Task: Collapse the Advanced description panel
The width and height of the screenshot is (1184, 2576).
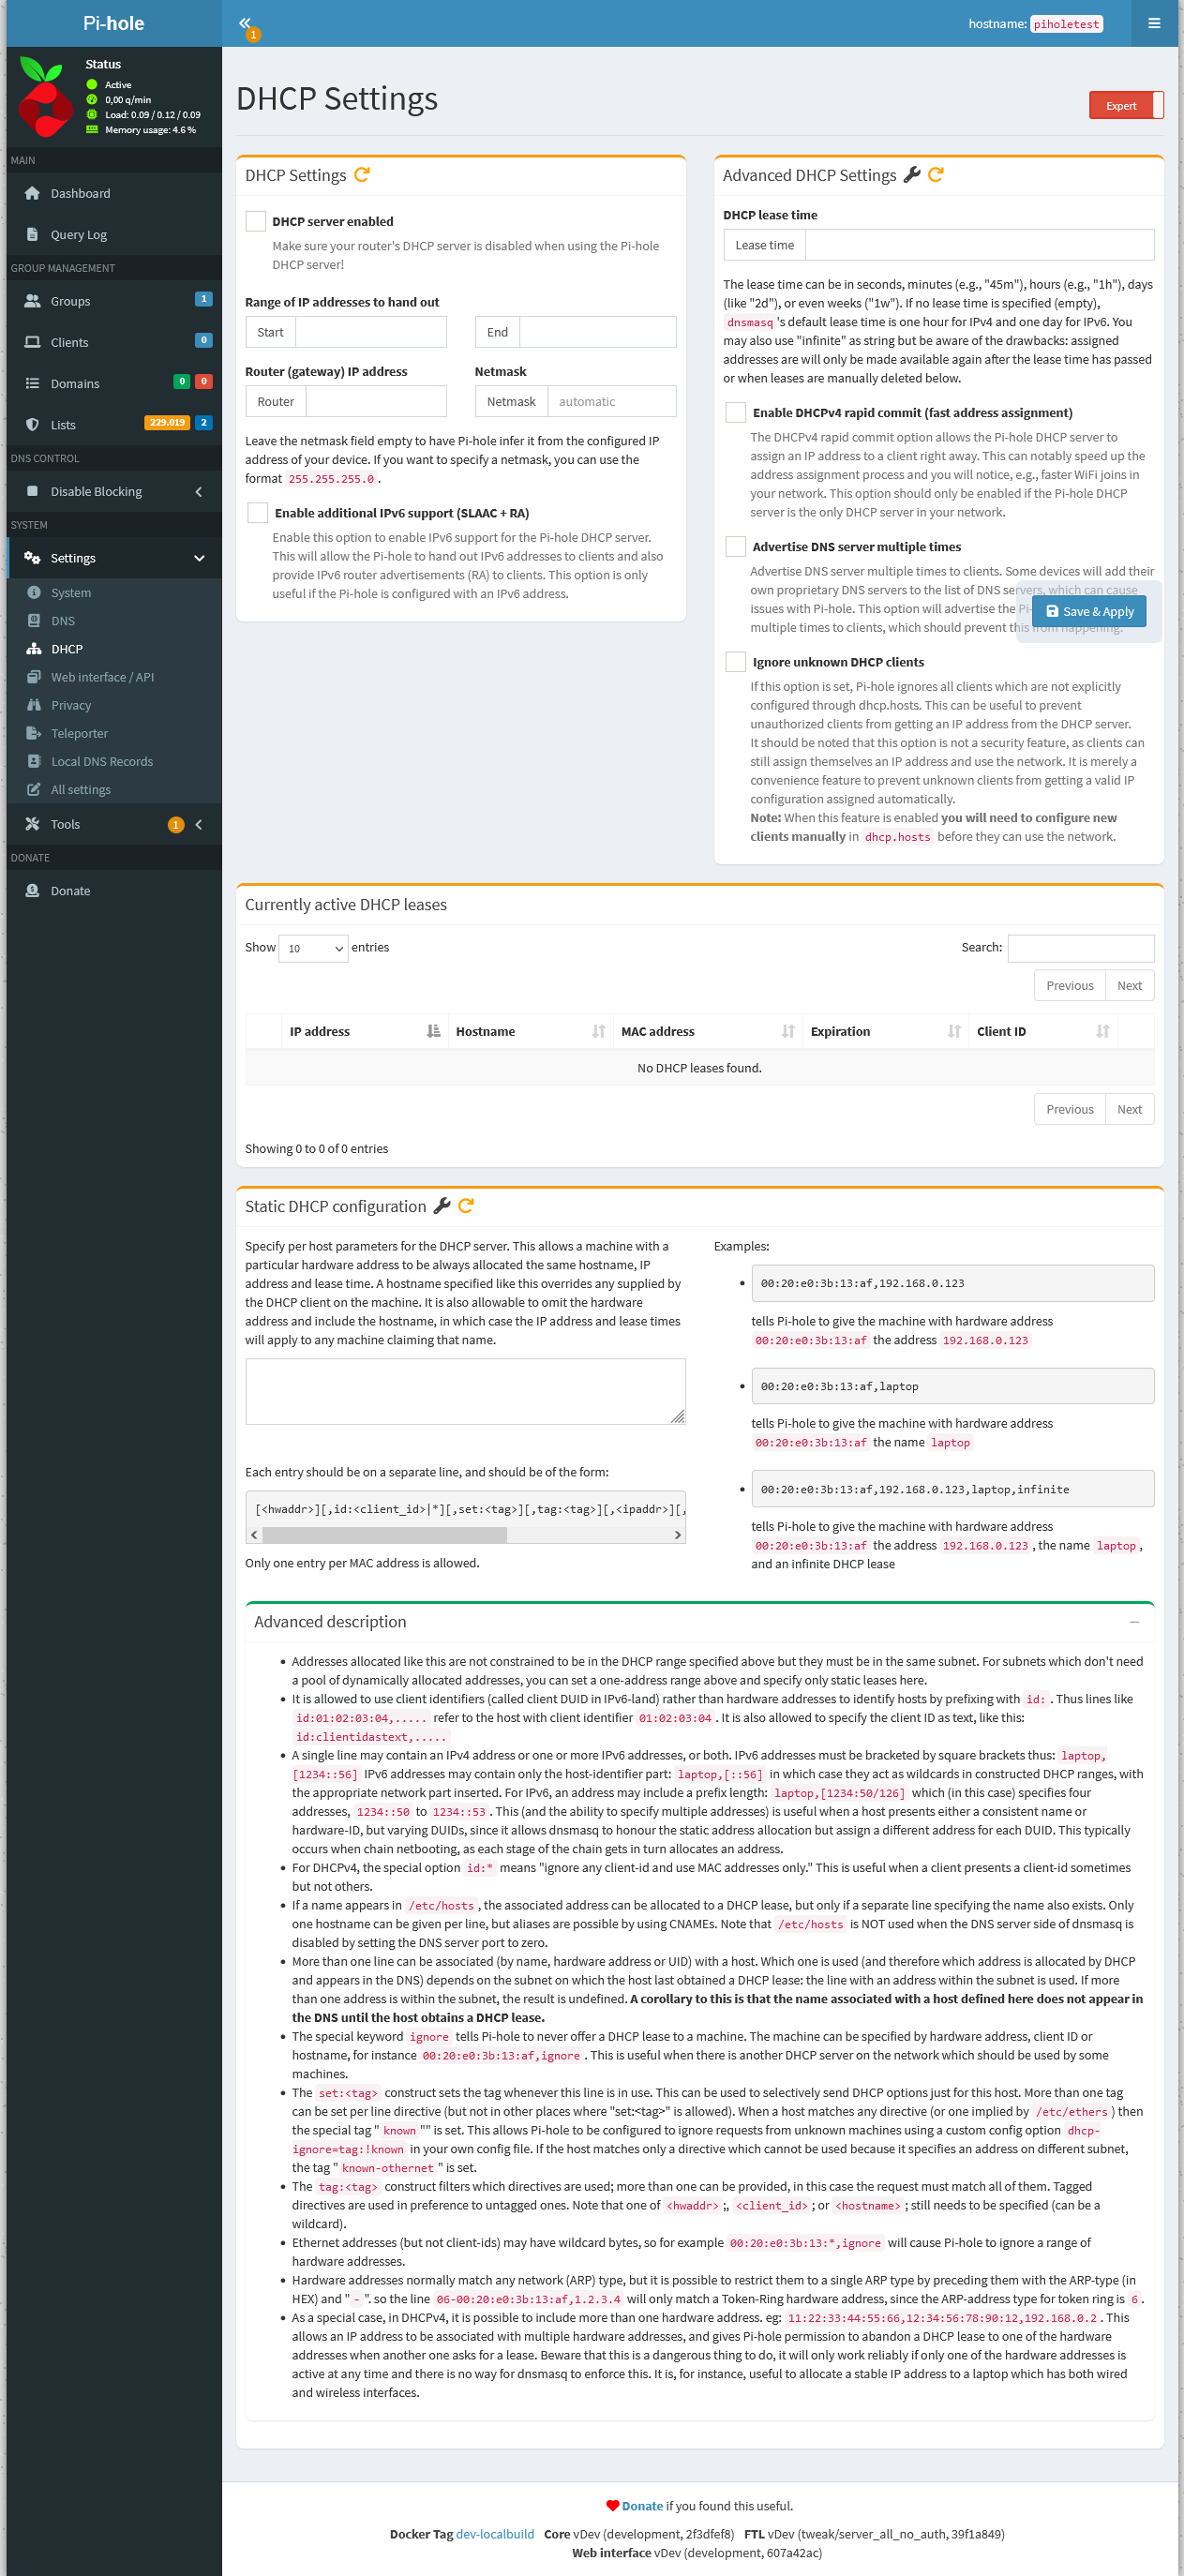Action: point(1134,1622)
